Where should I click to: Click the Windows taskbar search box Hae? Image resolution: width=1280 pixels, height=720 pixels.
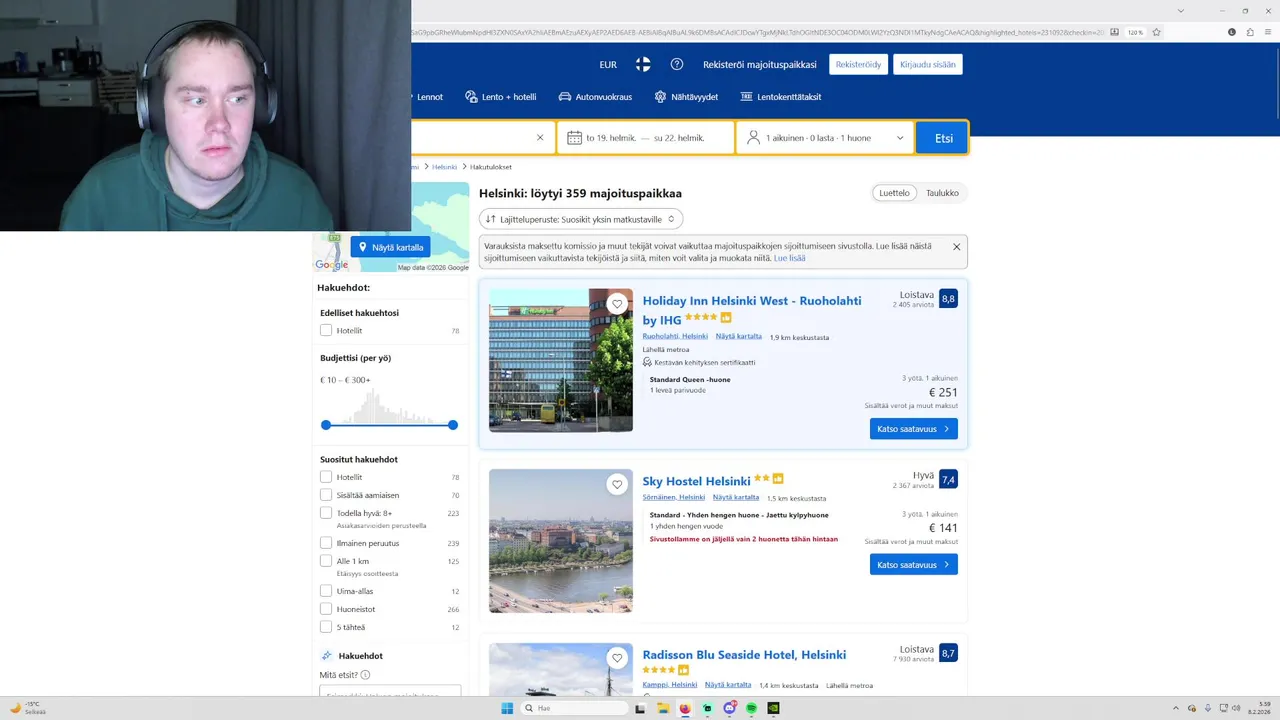575,708
